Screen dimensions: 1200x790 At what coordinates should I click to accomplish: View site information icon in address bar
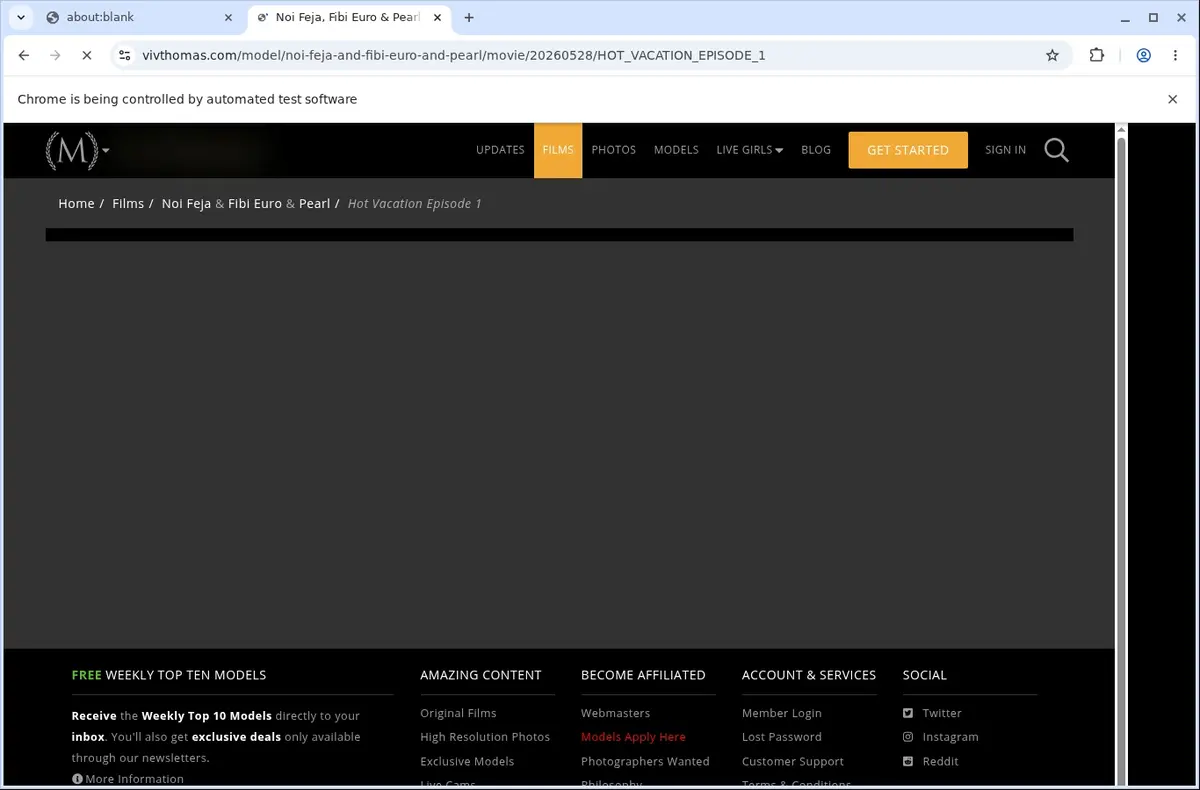point(124,55)
